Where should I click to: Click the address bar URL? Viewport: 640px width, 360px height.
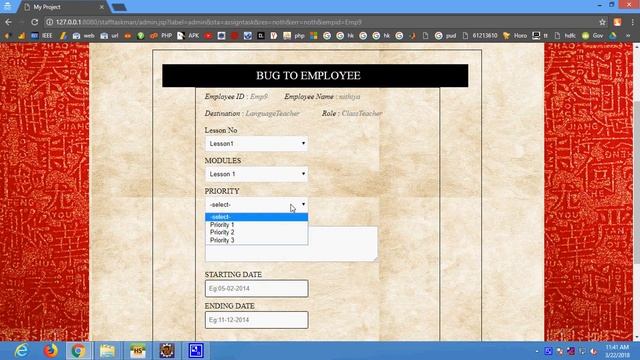208,22
